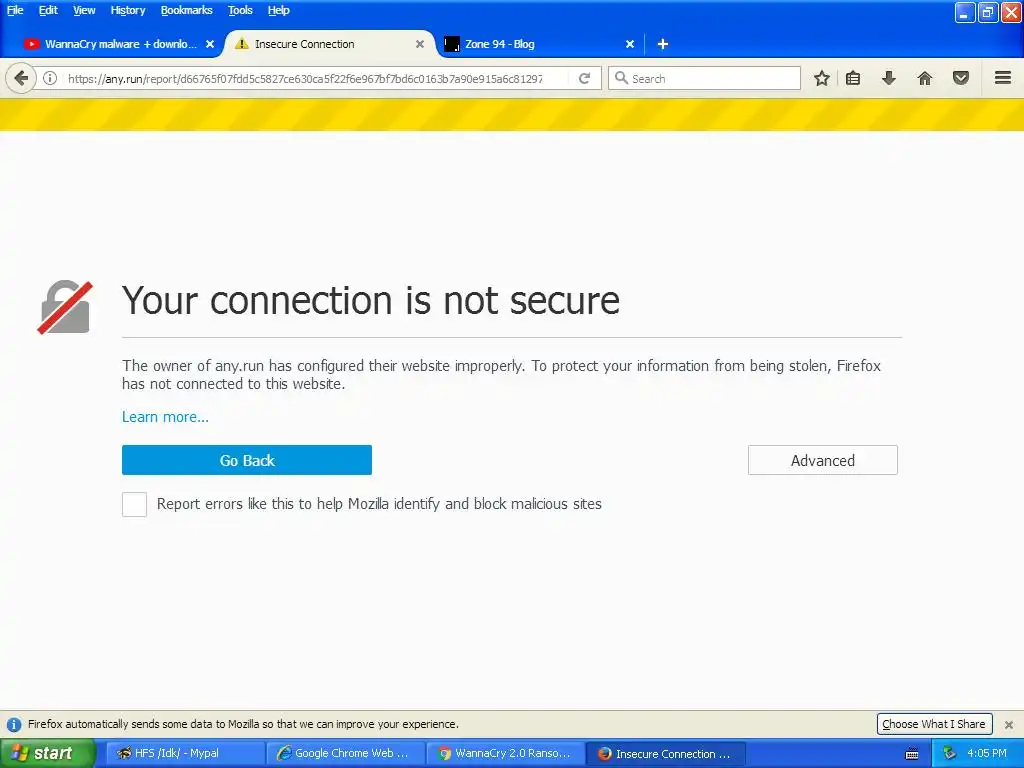The image size is (1024, 768).
Task: Bookmark this page with the star icon
Action: (822, 79)
